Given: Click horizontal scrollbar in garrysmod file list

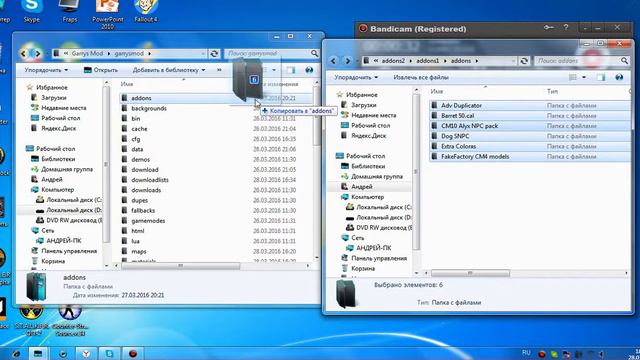Looking at the screenshot, I should [180, 266].
